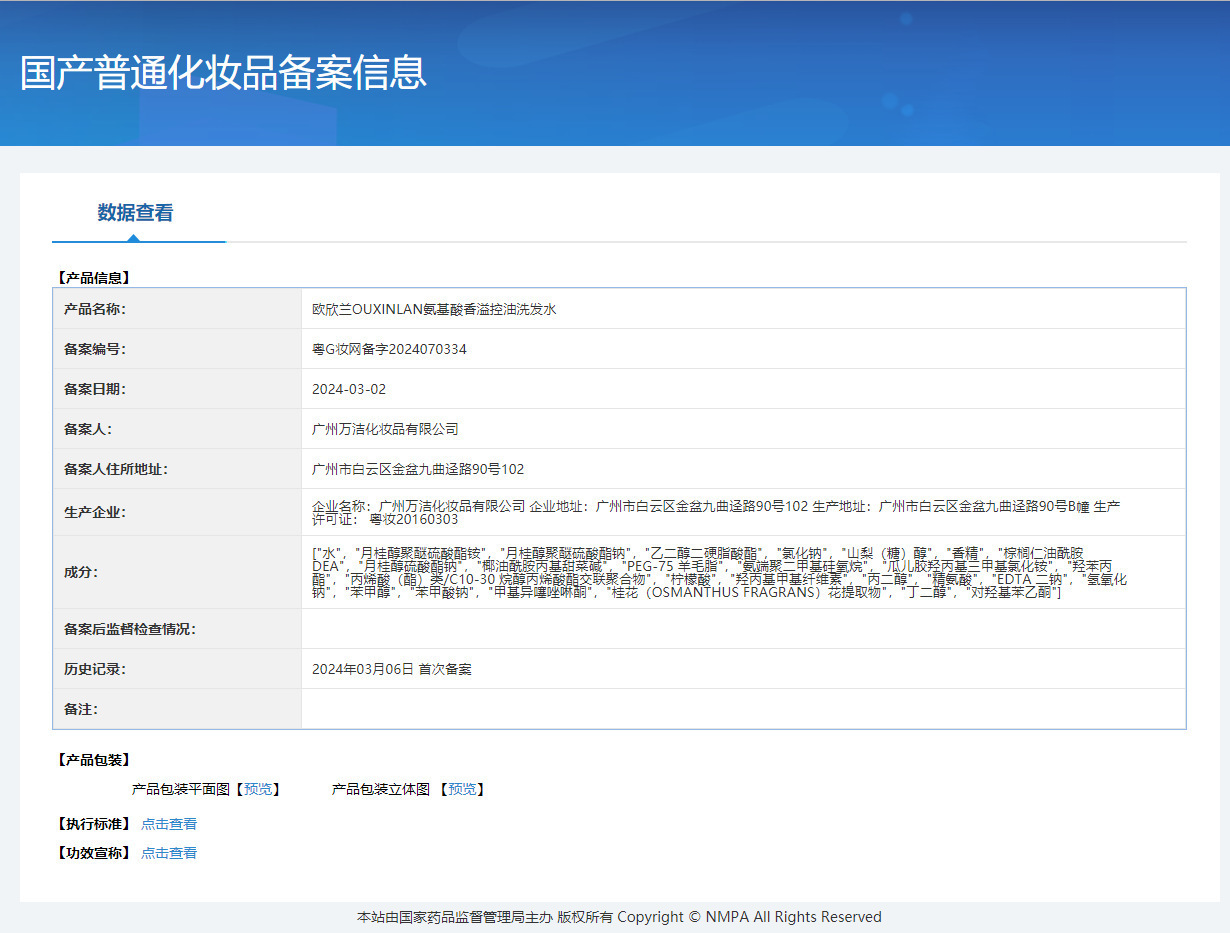
Task: Select the 【产品信息】 section heading
Action: tap(93, 278)
